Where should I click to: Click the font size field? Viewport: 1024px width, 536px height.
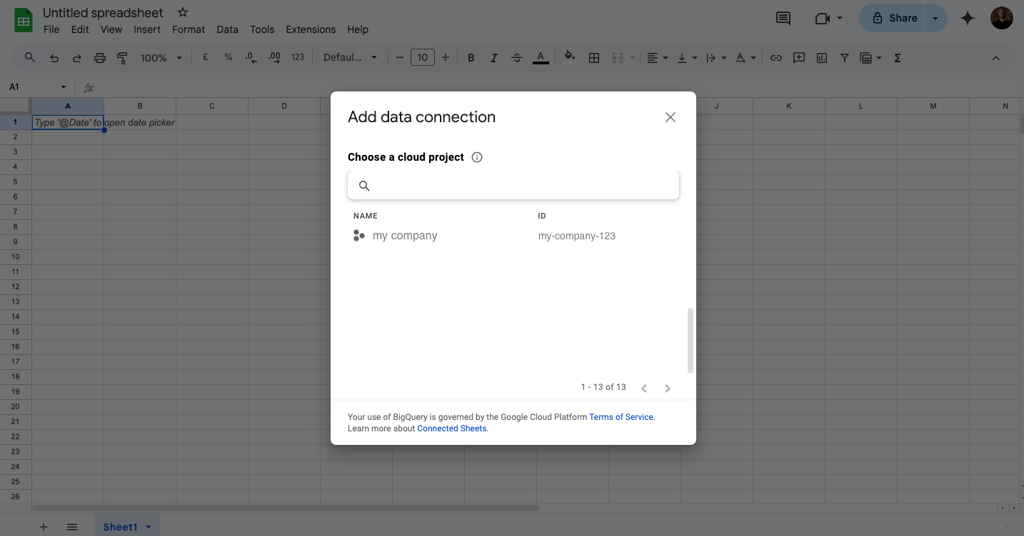pos(423,57)
